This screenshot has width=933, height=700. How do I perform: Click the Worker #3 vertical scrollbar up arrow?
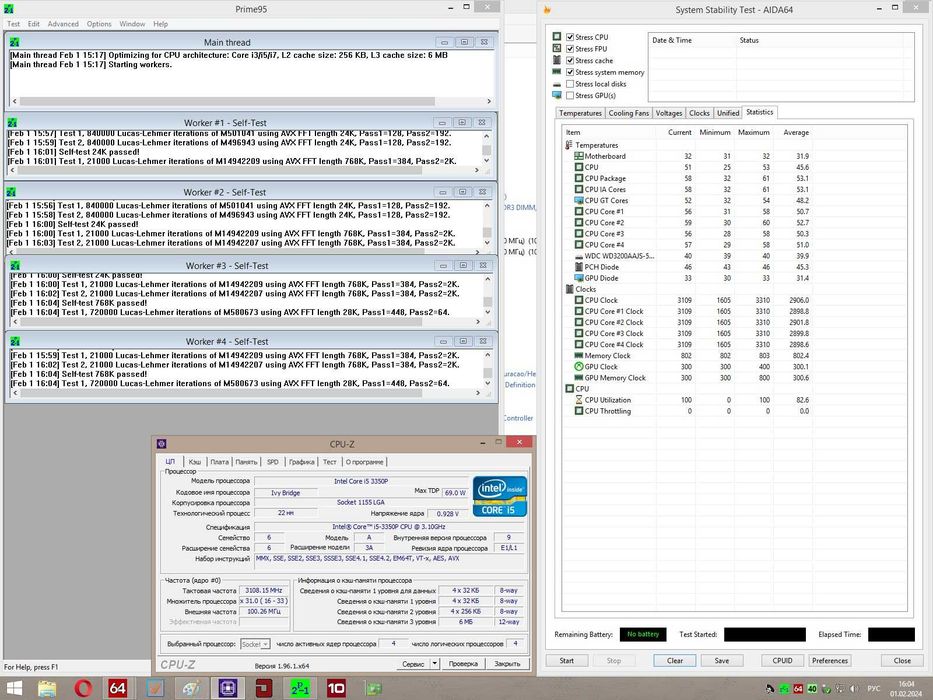[x=488, y=279]
